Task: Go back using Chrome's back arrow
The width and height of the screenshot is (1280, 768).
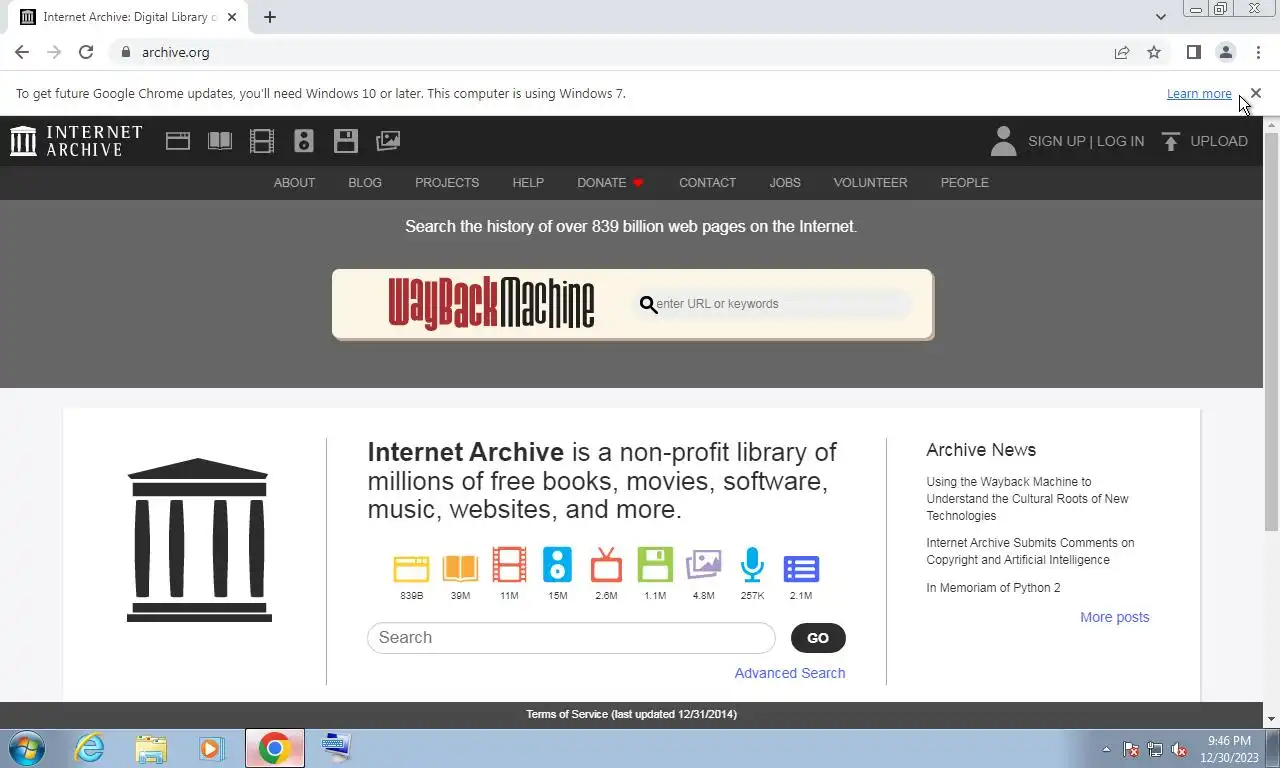Action: (x=22, y=52)
